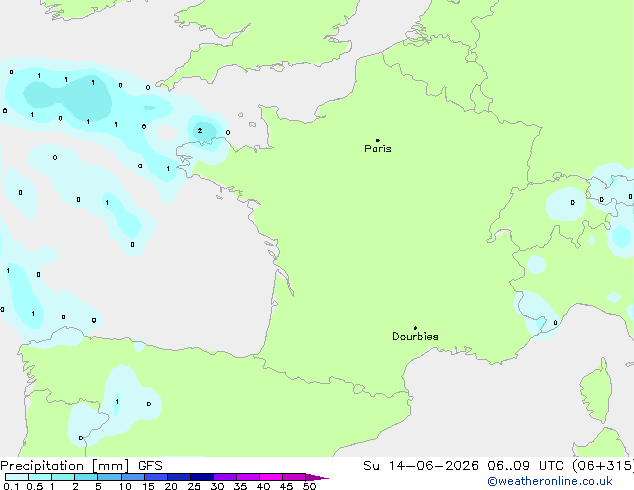Image resolution: width=634 pixels, height=490 pixels.
Task: Pick the 35–40 mm legend color swatch
Action: click(x=247, y=477)
